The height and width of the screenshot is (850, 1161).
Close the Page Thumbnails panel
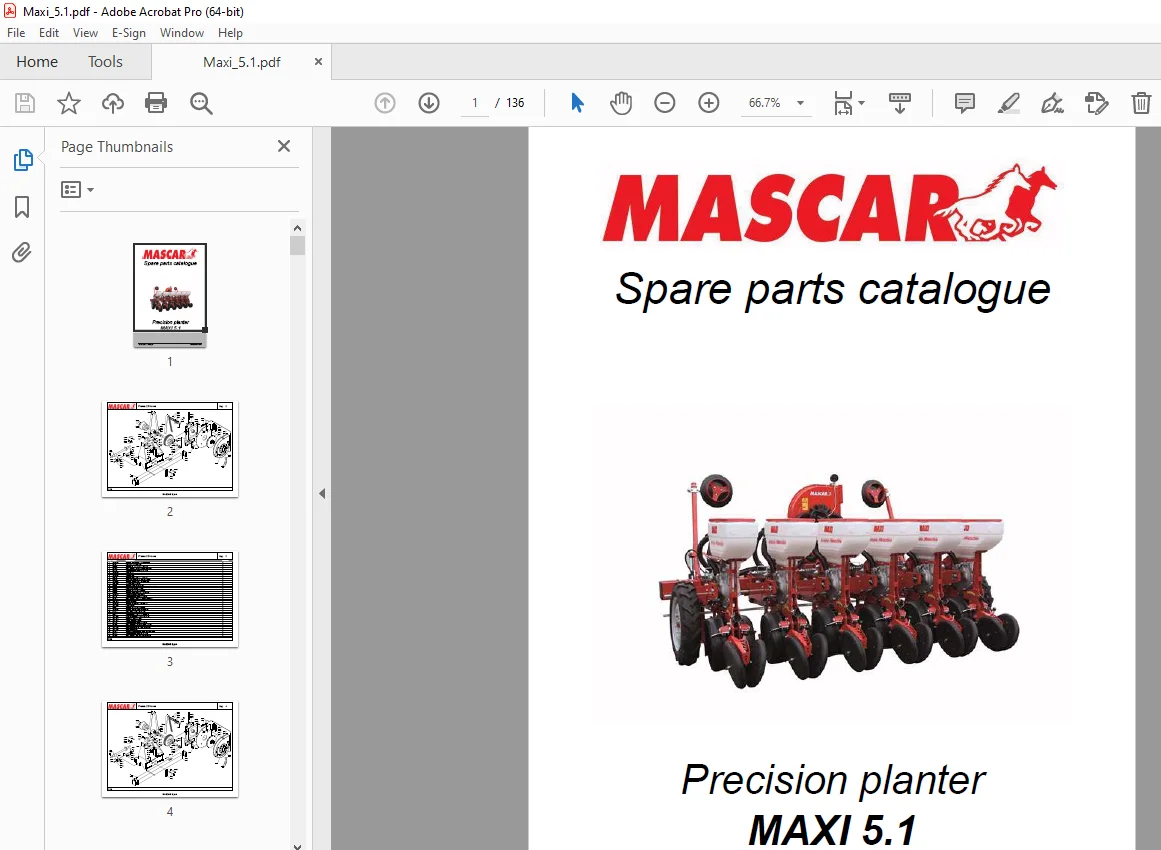pos(284,147)
